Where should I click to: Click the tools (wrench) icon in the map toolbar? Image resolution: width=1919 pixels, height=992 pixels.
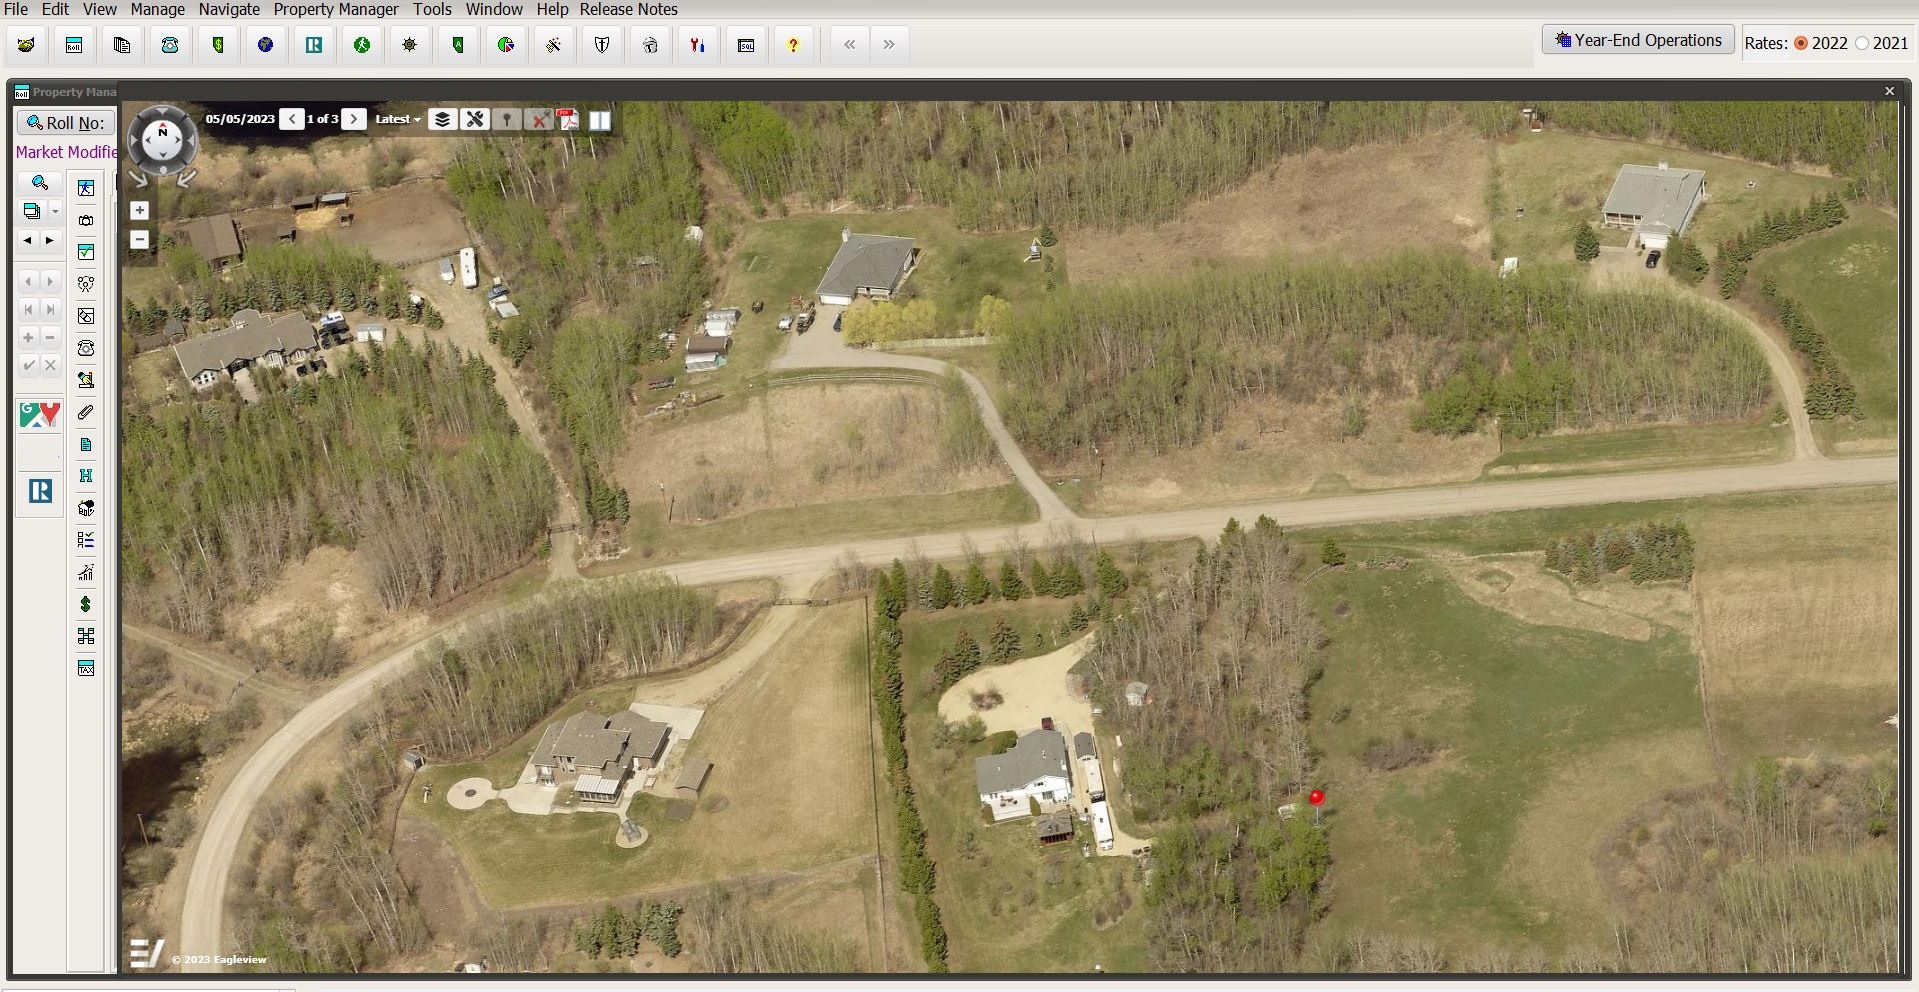point(476,119)
